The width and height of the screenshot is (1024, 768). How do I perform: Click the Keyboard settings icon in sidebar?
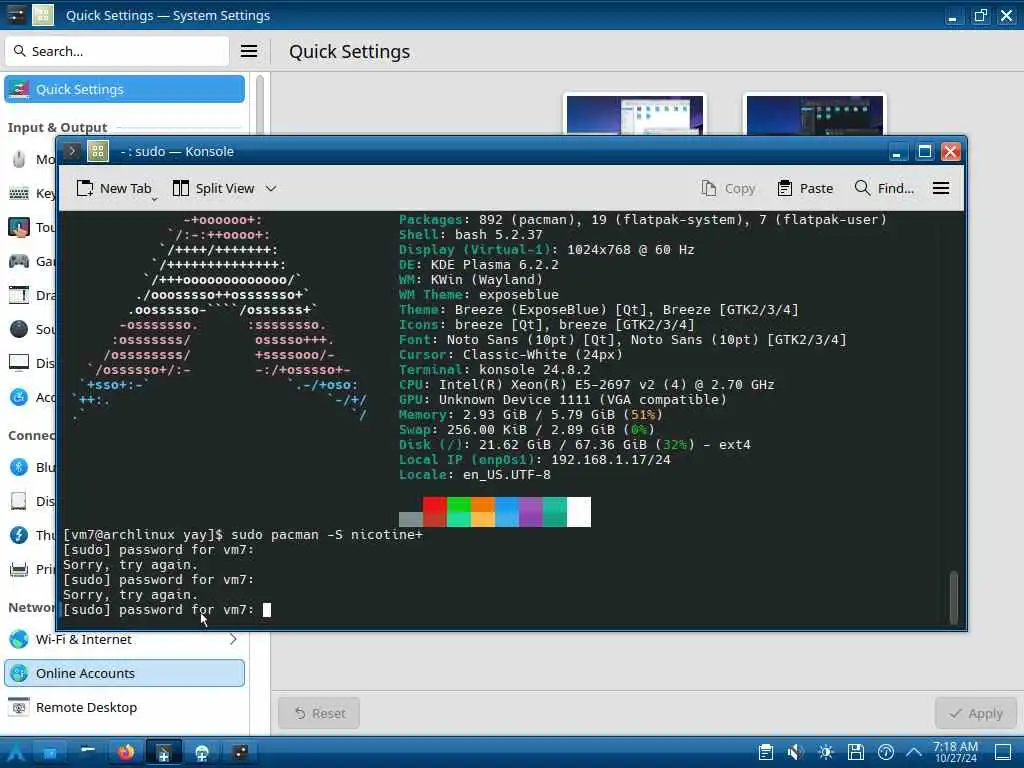click(x=19, y=193)
